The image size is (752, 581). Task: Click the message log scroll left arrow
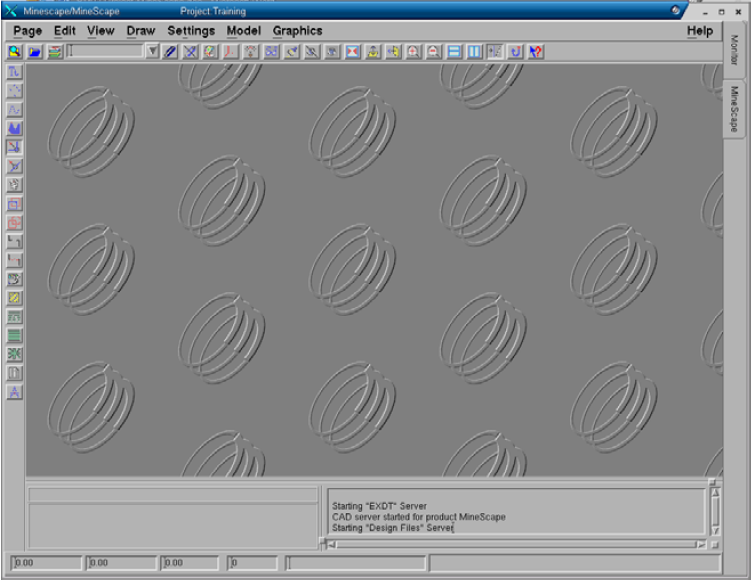(x=332, y=545)
